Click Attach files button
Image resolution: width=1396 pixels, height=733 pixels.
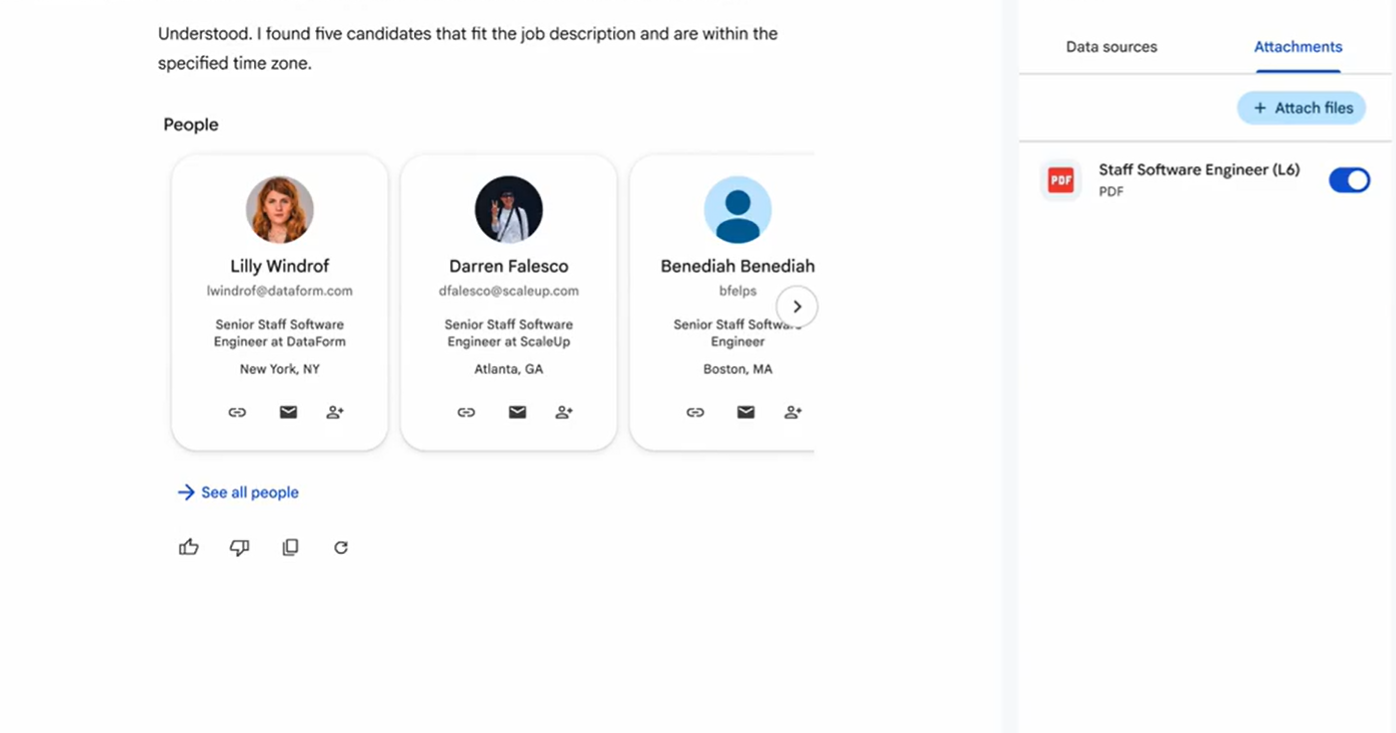click(x=1302, y=108)
